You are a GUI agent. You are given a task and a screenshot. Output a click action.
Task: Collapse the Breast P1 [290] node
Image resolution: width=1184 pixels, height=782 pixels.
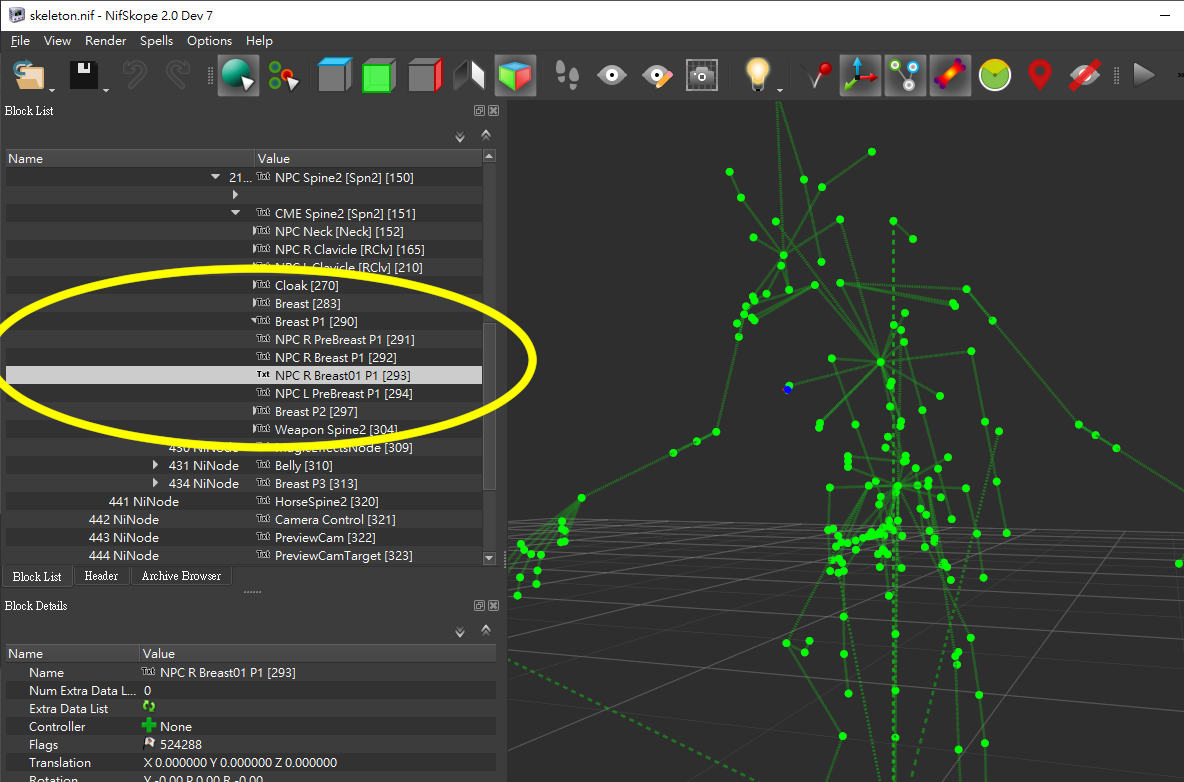pyautogui.click(x=254, y=321)
